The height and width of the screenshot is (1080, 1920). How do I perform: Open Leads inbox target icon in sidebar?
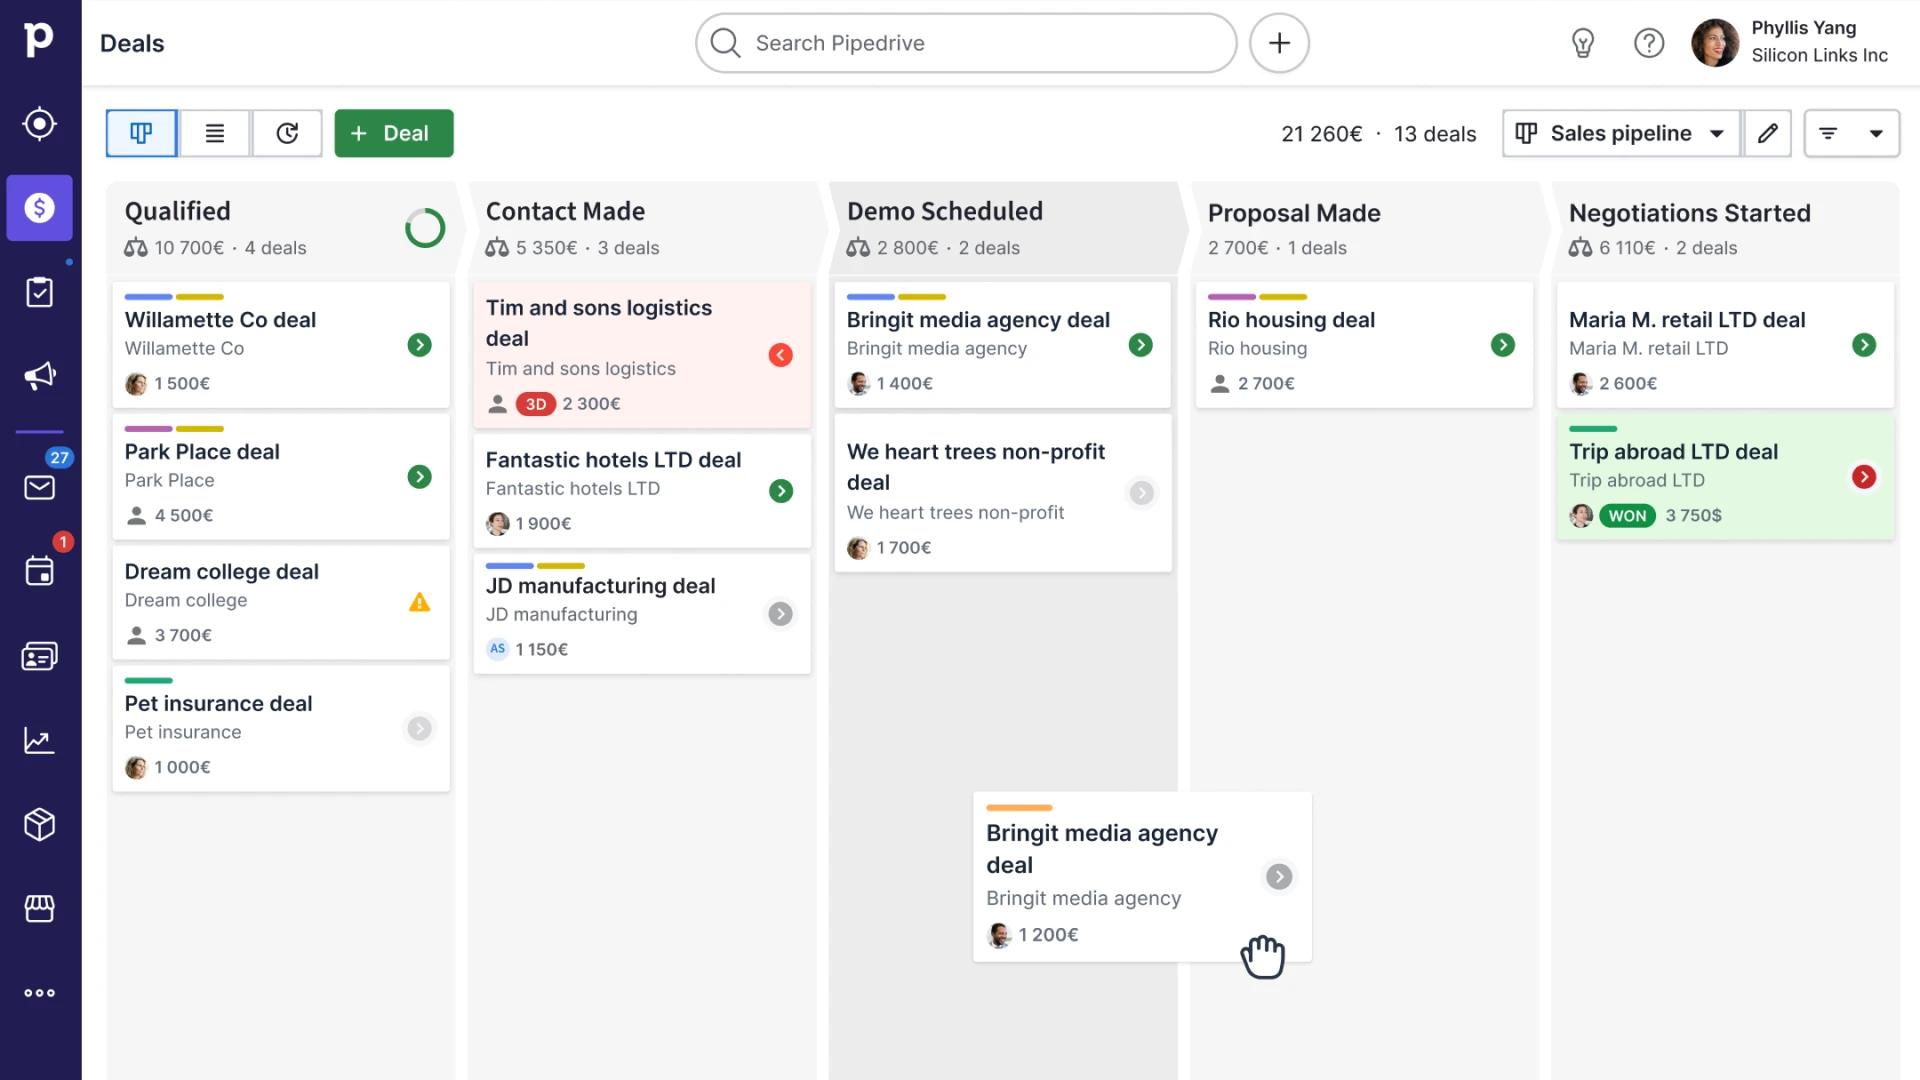[39, 124]
